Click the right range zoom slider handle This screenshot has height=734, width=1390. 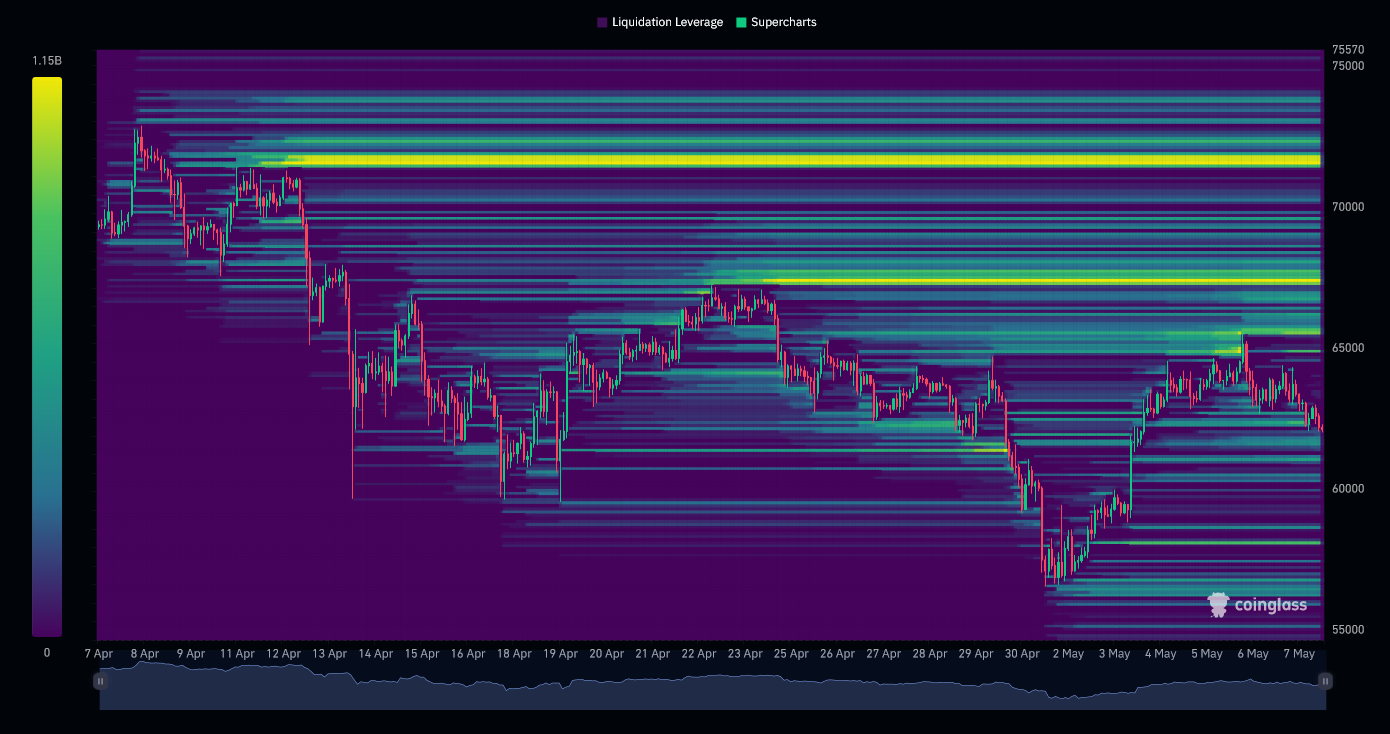click(x=1326, y=681)
